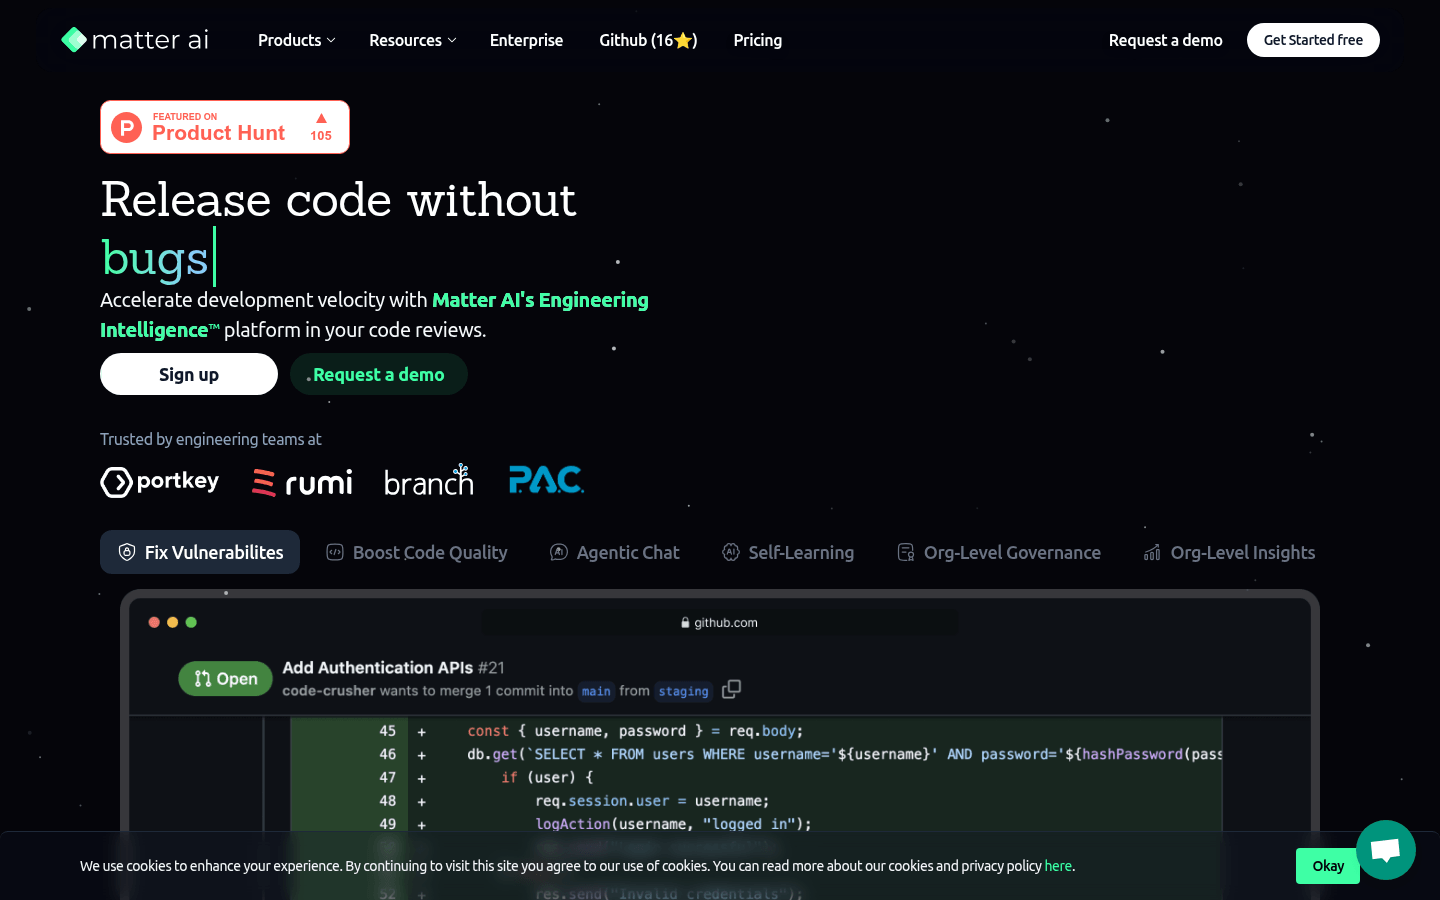
Task: Click the copy branch name icon
Action: coord(732,689)
